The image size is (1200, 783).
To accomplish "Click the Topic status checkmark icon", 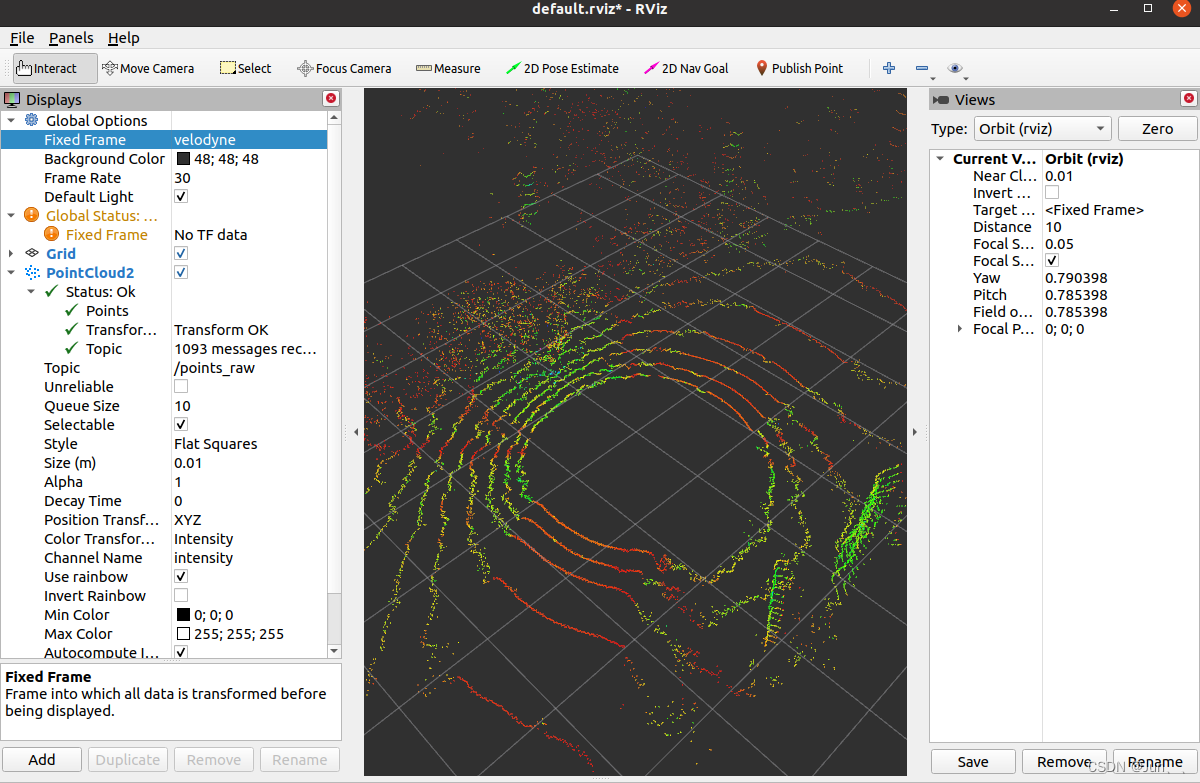I will click(71, 349).
